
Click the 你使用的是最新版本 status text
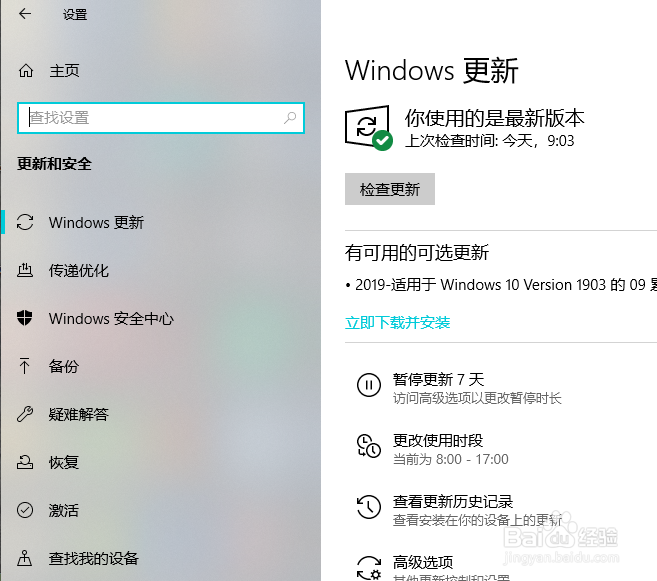(494, 118)
